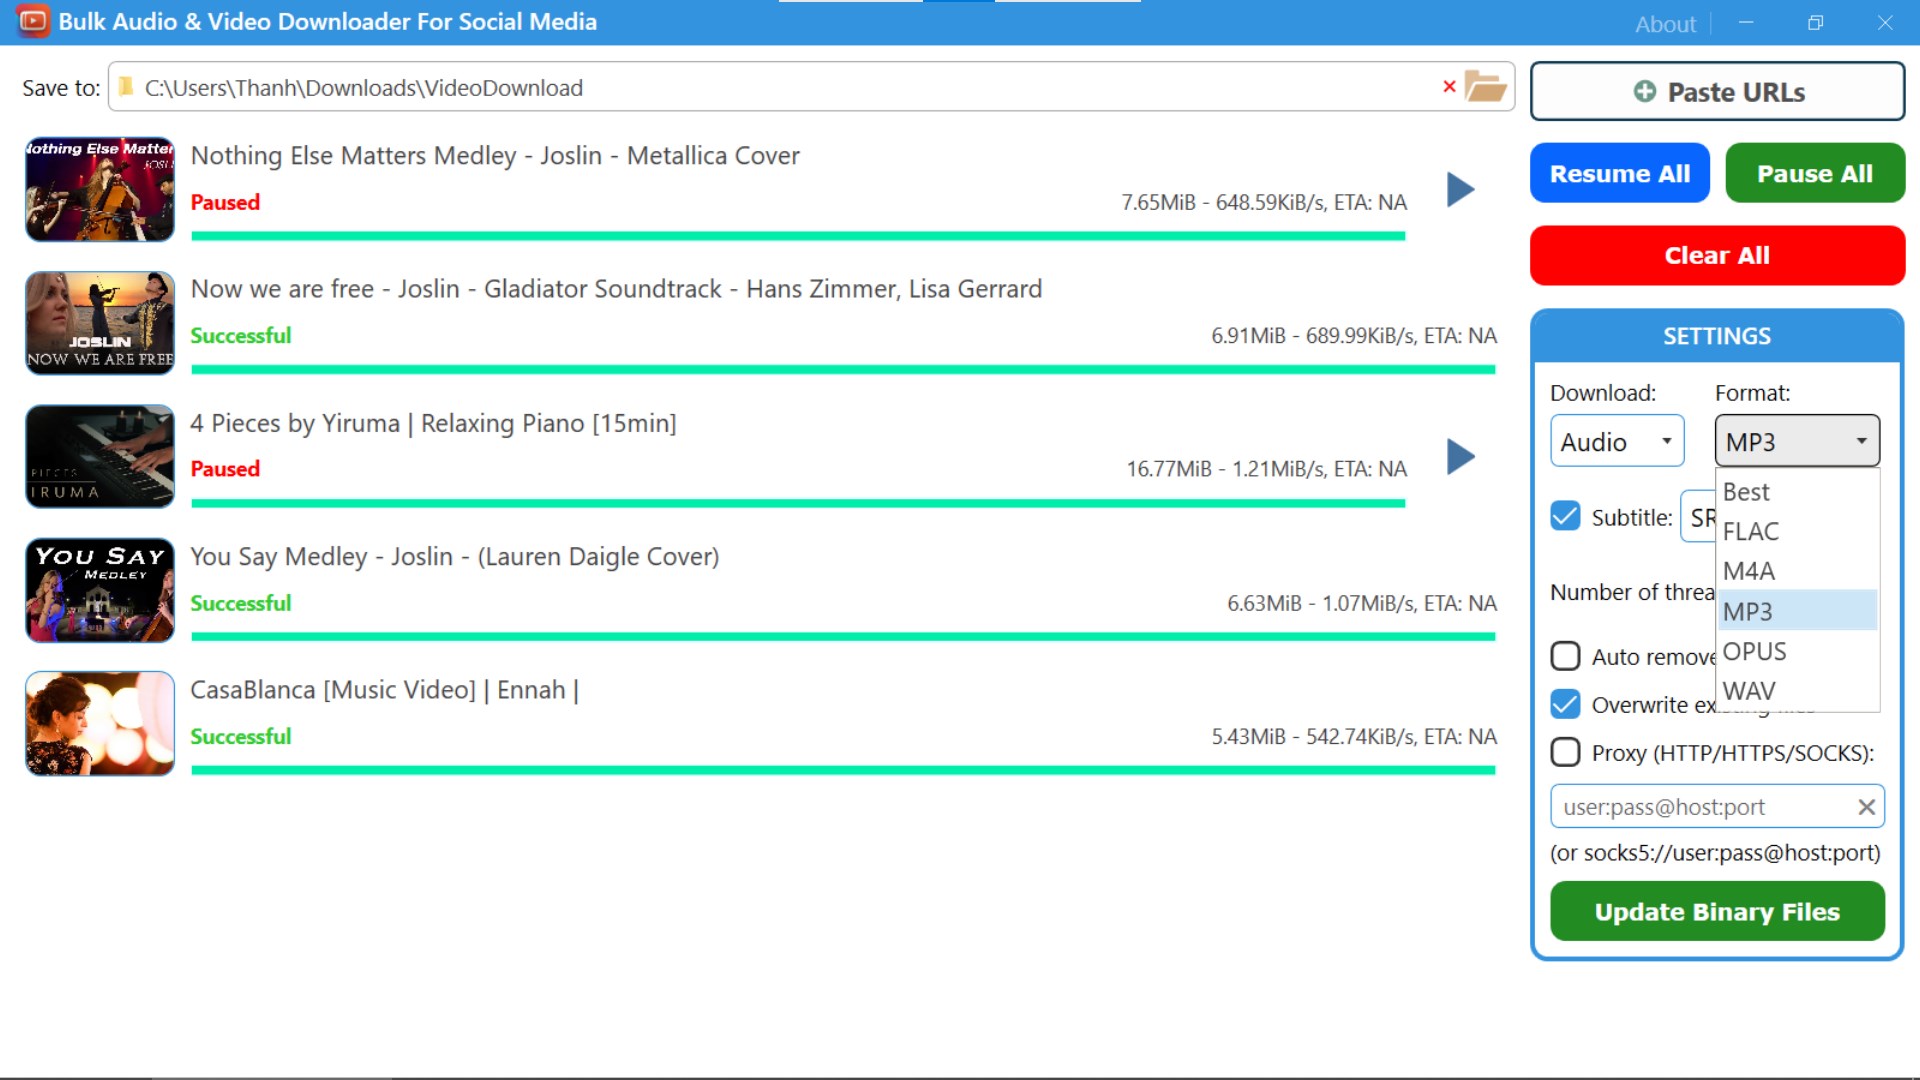The image size is (1920, 1080).
Task: Clear the proxy input field with X
Action: pyautogui.click(x=1866, y=807)
